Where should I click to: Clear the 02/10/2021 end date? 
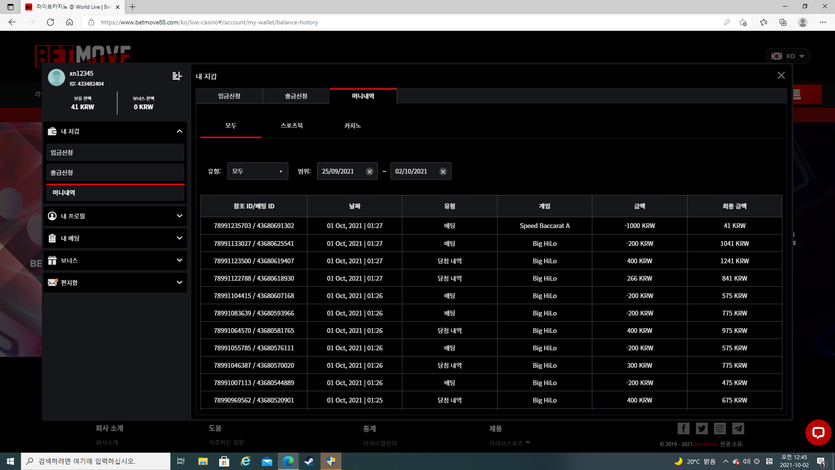tap(443, 171)
